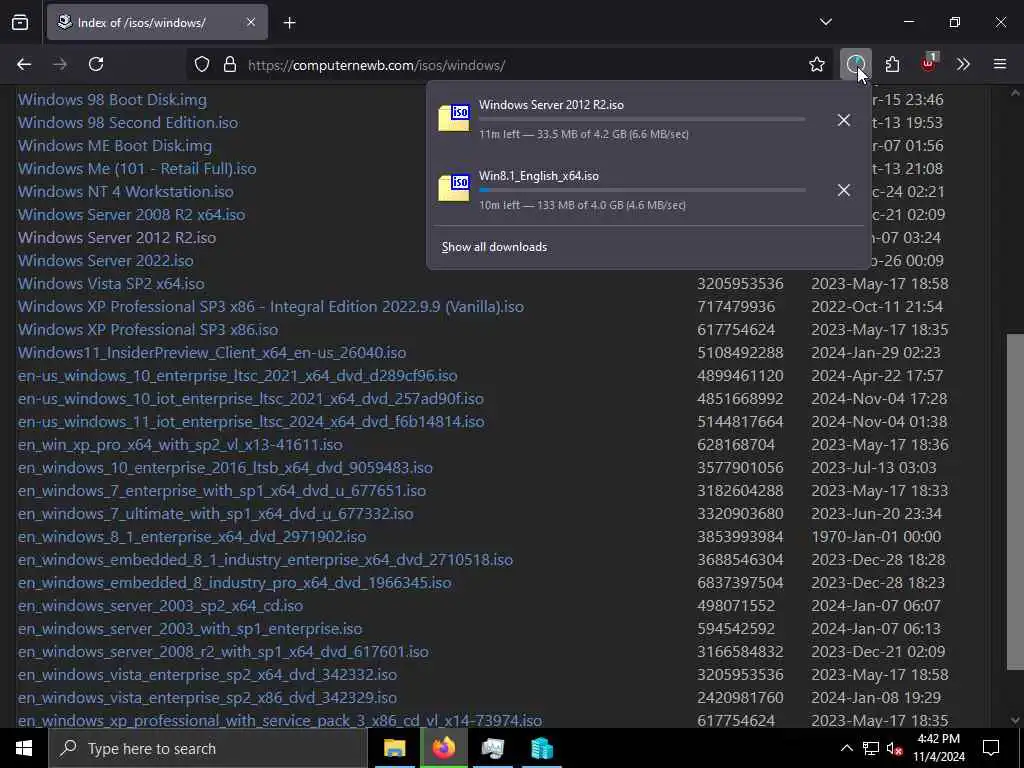The height and width of the screenshot is (768, 1024).
Task: Click the network status tray icon
Action: pos(871,748)
